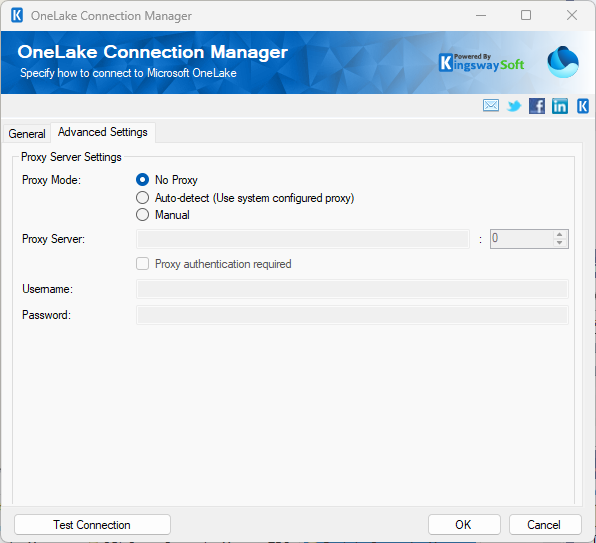Switch to the General tab
Screen dimensions: 596x543
[27, 134]
